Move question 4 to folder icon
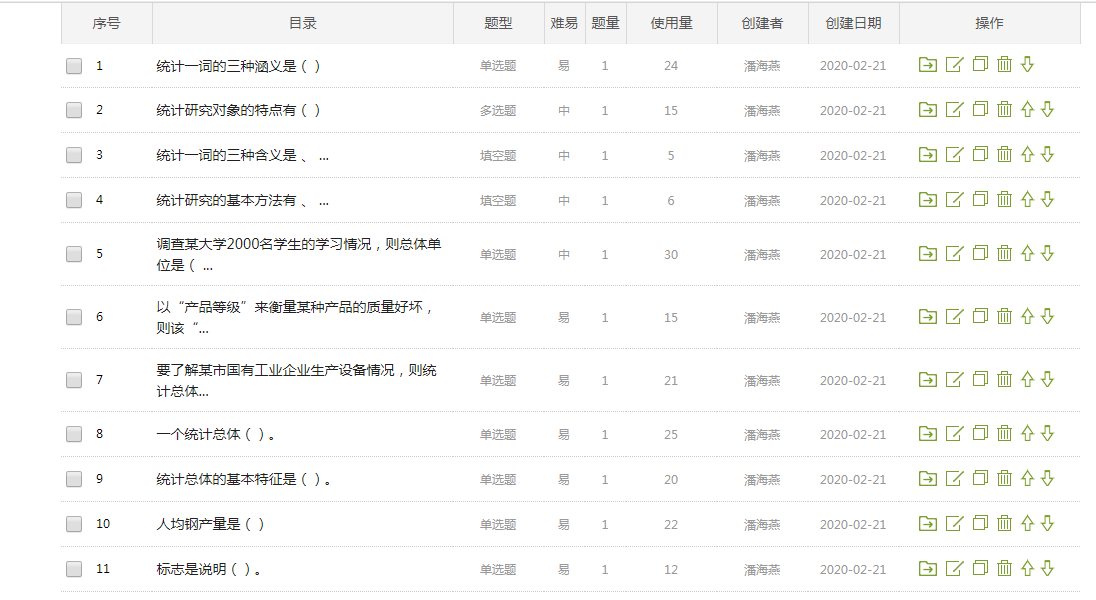This screenshot has height=600, width=1096. [928, 200]
